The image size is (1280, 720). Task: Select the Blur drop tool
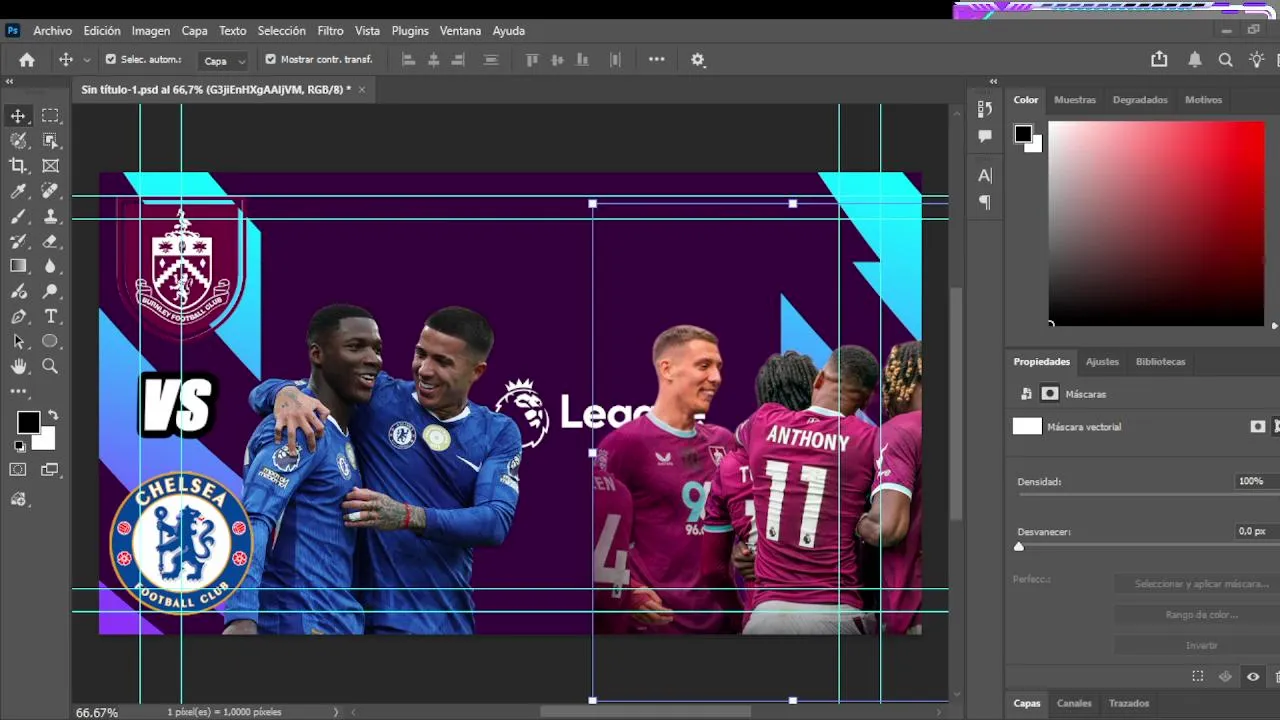coord(50,266)
